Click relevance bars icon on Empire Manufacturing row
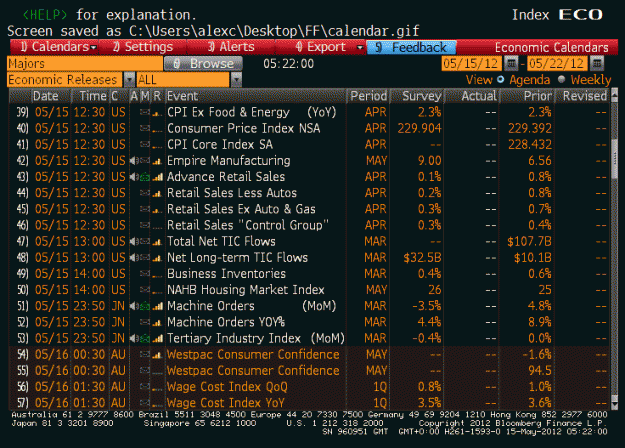Image resolution: width=625 pixels, height=448 pixels. coord(157,161)
